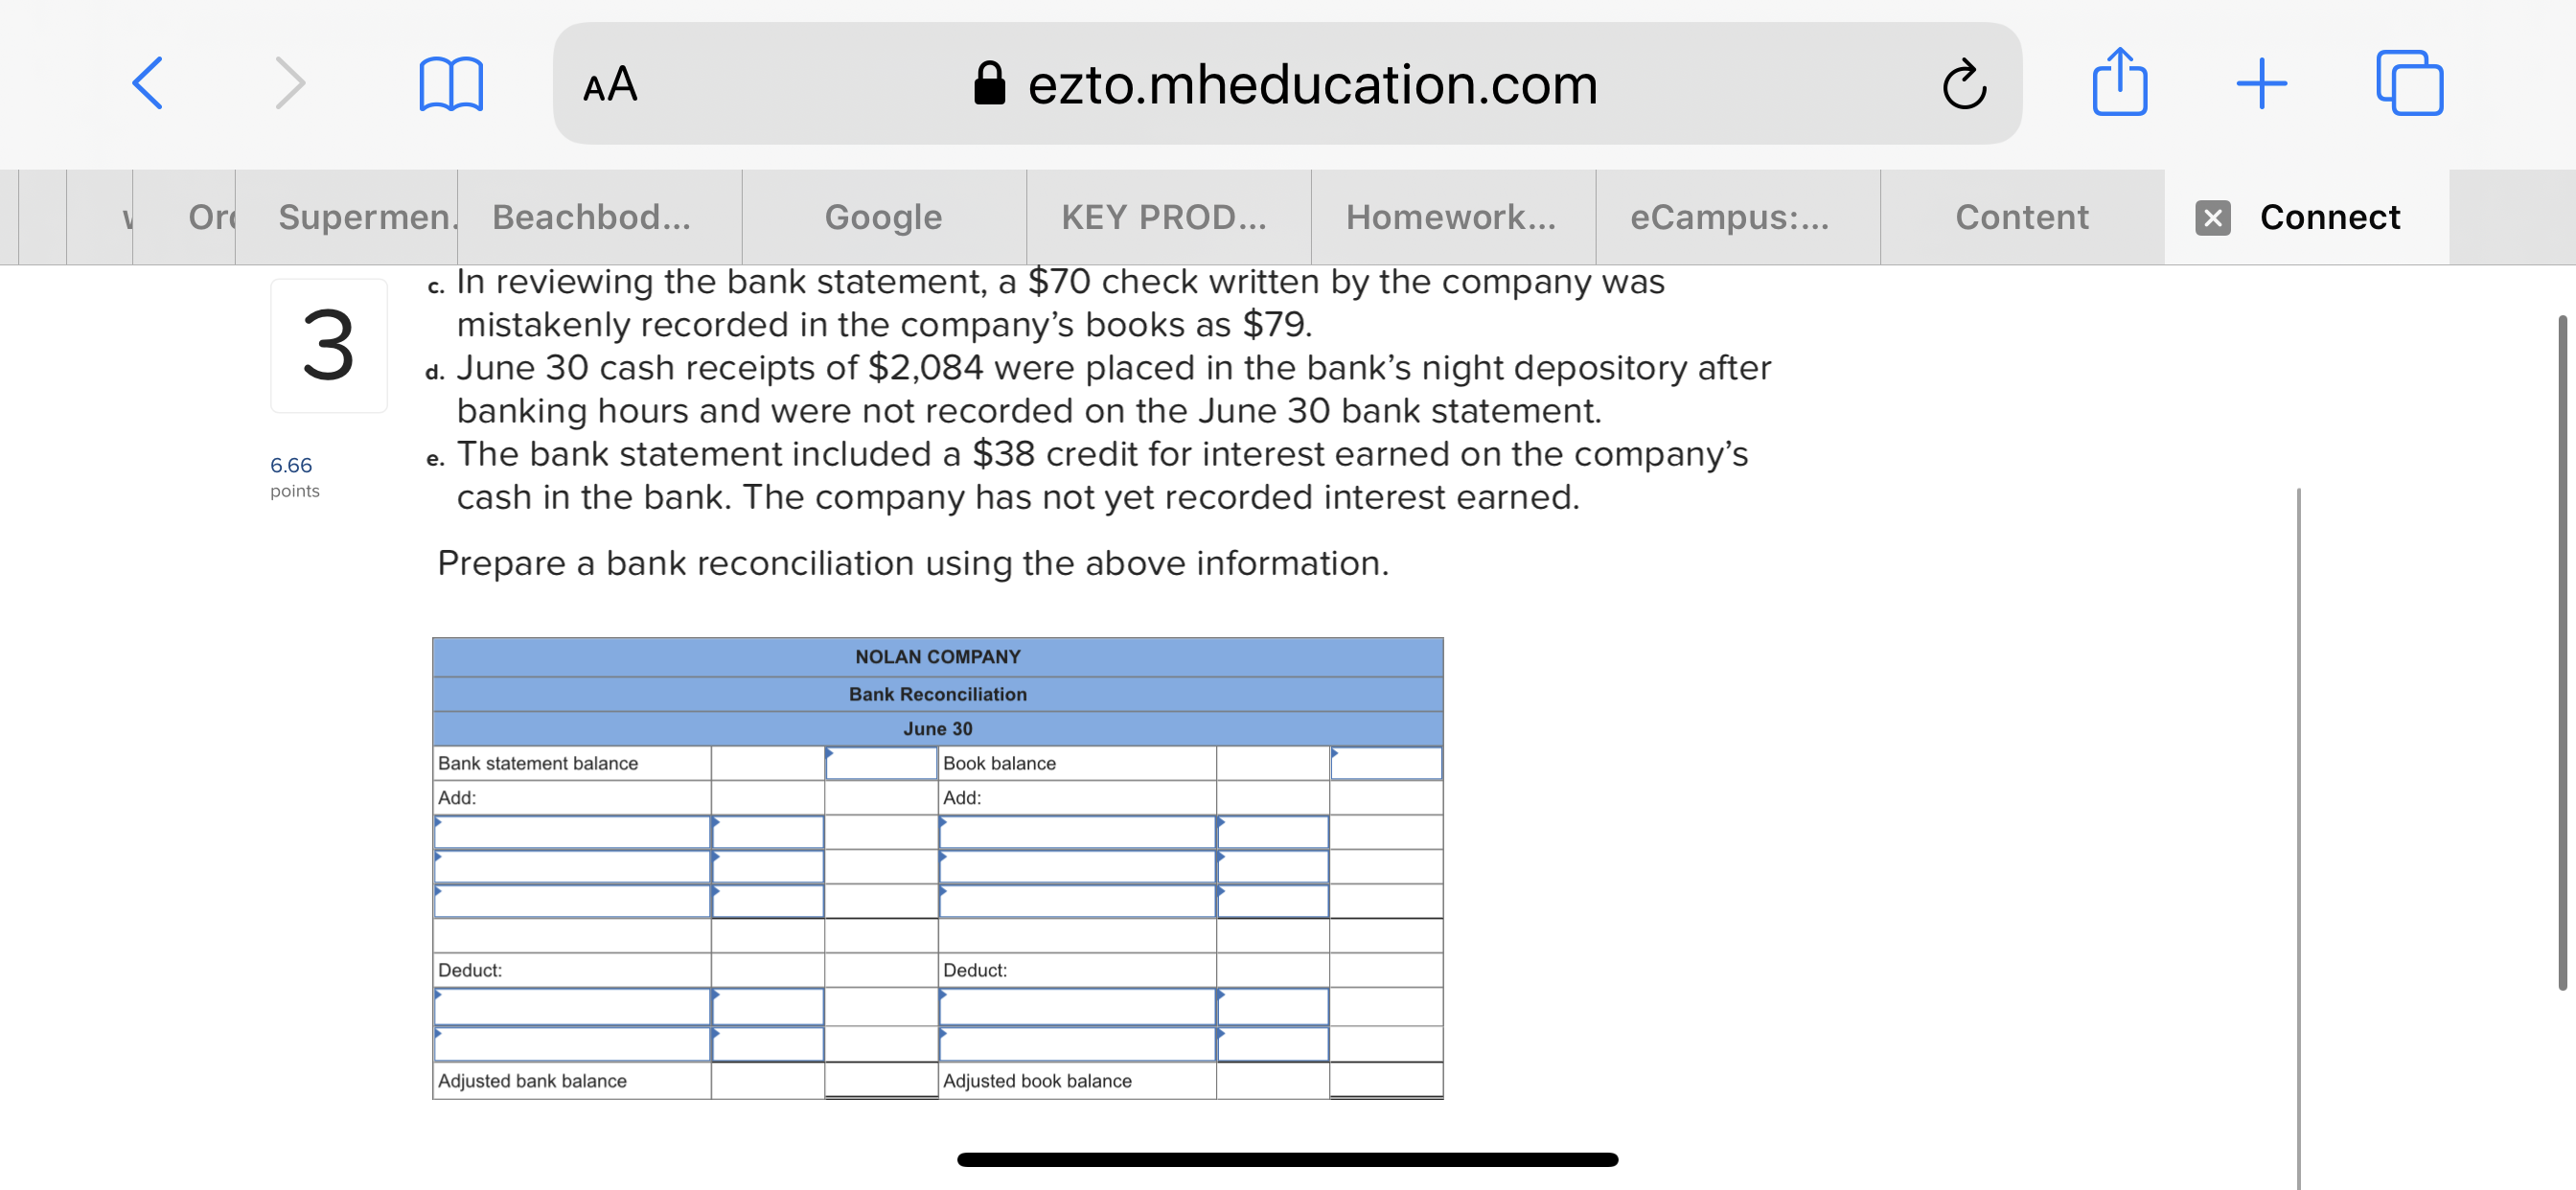Open first Deduct item dropdown under Book balance

pyautogui.click(x=1077, y=1006)
